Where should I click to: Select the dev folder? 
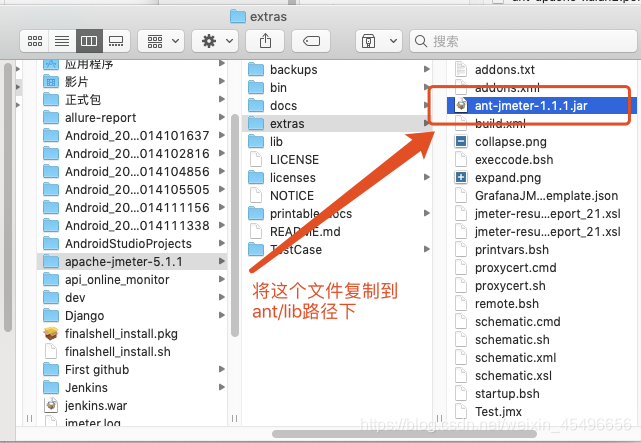tap(132, 298)
